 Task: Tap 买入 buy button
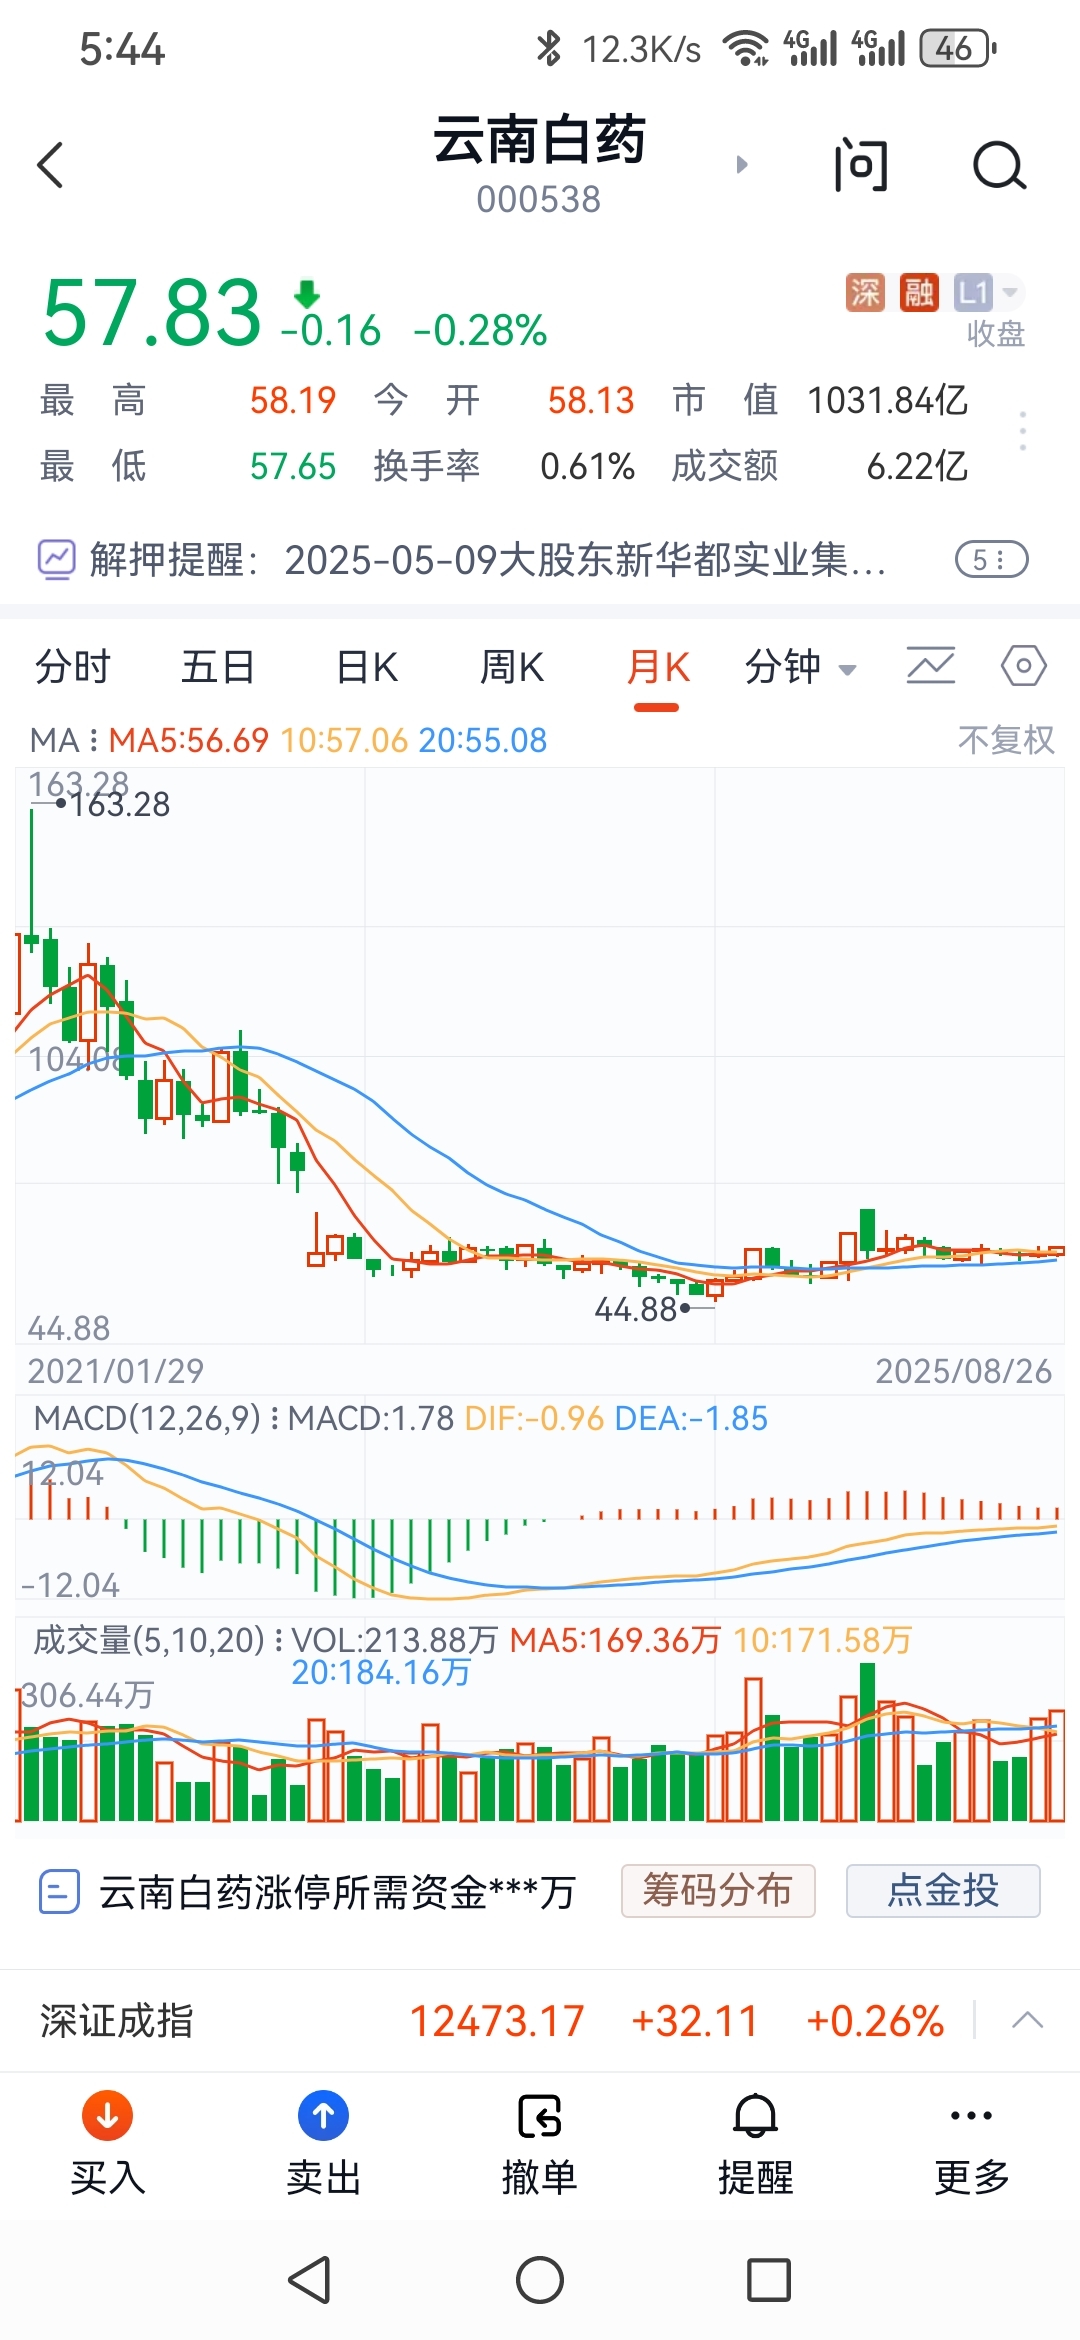108,2144
